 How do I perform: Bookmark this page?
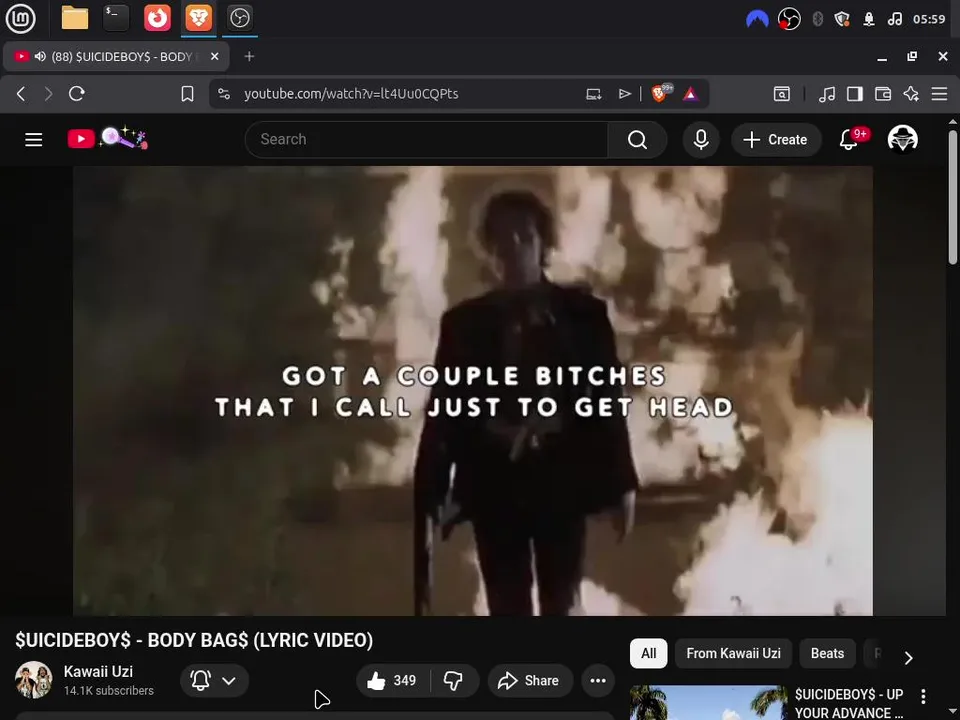point(187,94)
